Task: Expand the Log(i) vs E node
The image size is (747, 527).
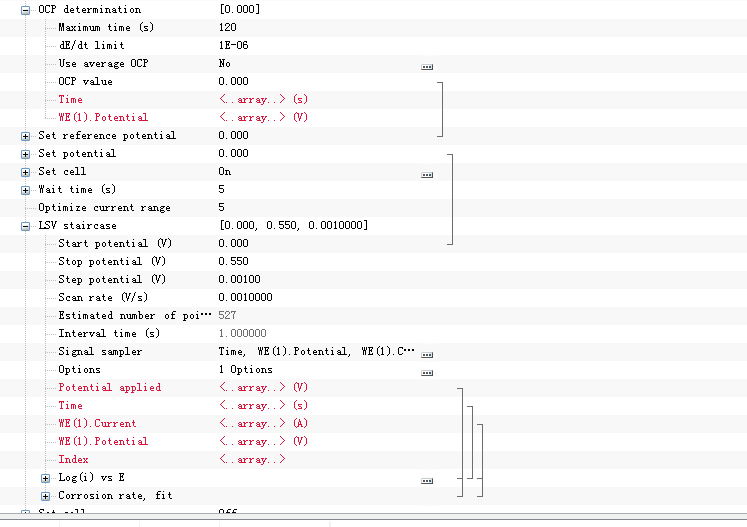Action: 45,478
